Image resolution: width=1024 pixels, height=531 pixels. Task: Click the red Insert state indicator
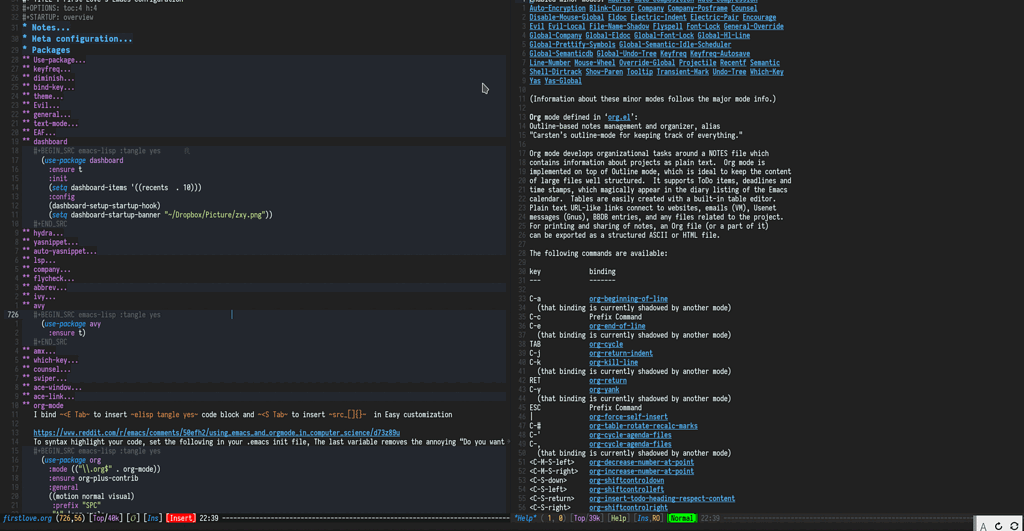(x=181, y=518)
